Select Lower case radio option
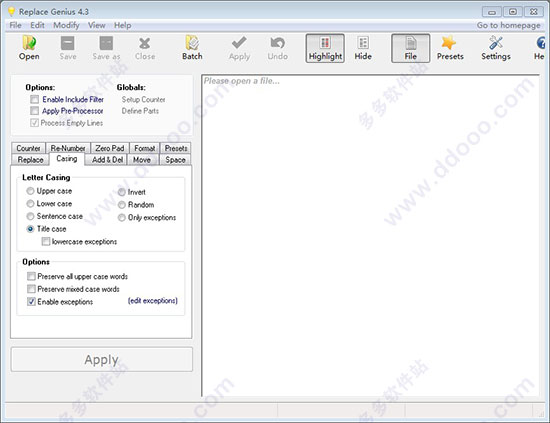This screenshot has width=550, height=423. (30, 203)
